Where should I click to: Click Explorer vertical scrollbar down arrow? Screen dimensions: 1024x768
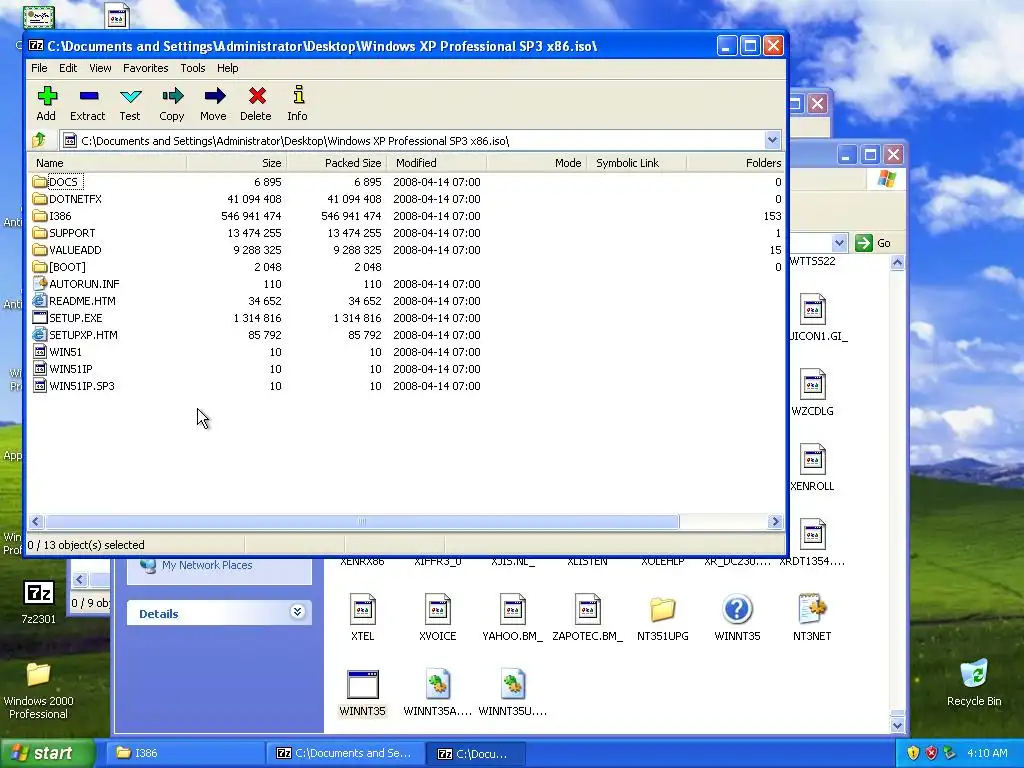[x=897, y=725]
